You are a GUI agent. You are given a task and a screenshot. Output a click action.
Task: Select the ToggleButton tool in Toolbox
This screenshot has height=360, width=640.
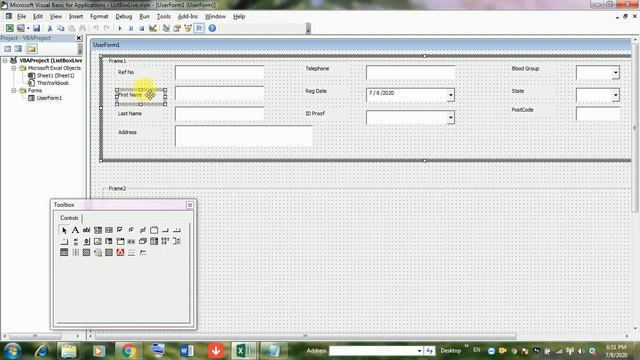pyautogui.click(x=142, y=230)
